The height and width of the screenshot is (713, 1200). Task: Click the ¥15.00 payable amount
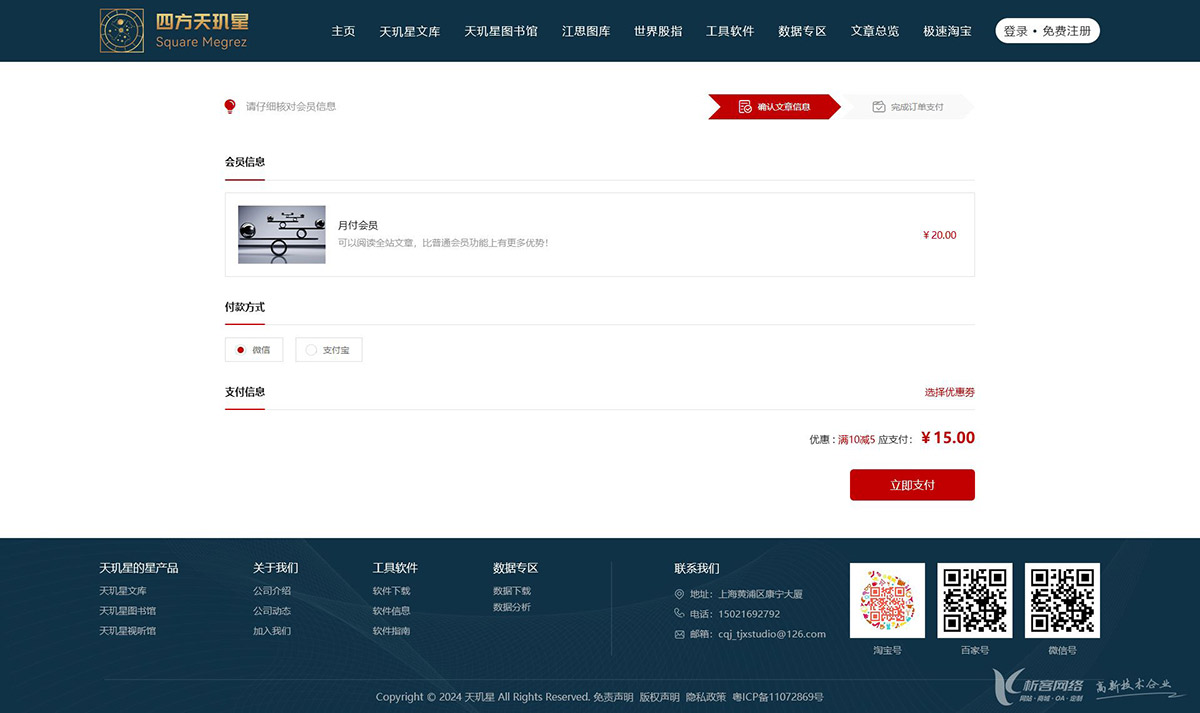(948, 438)
